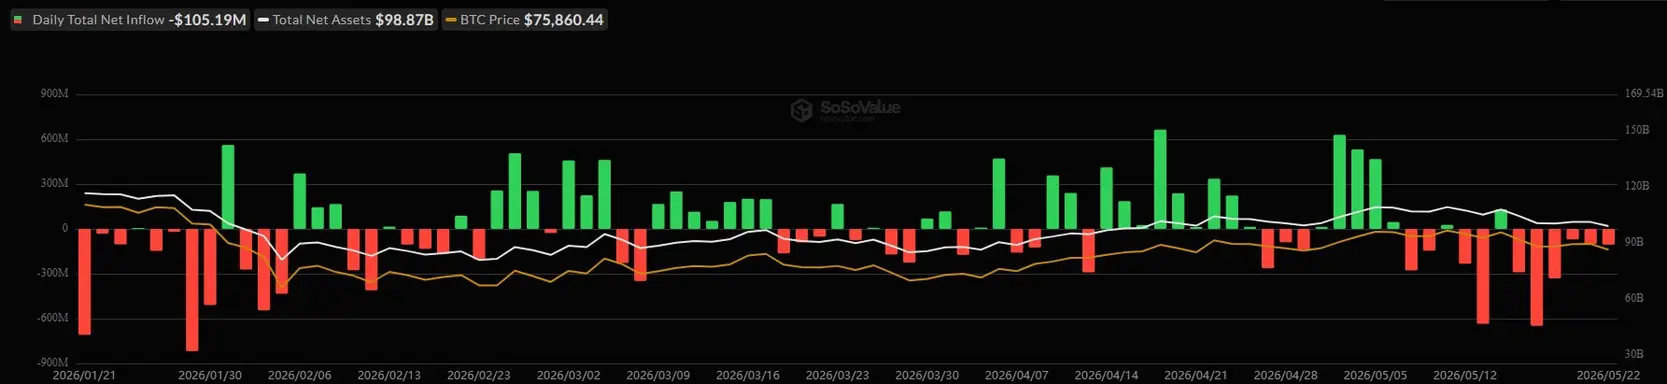Click the -300M left axis label
The height and width of the screenshot is (384, 1667).
(52, 273)
